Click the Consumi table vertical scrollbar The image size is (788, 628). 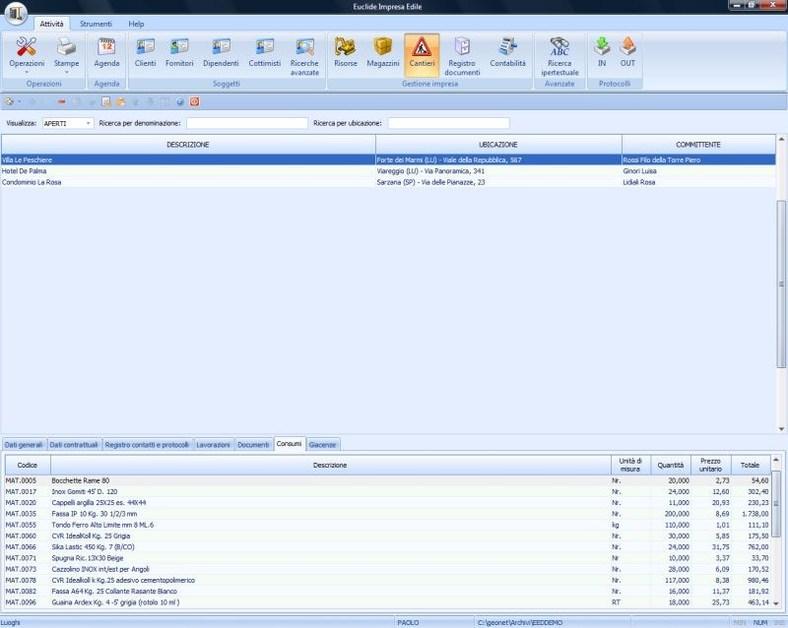click(x=776, y=540)
